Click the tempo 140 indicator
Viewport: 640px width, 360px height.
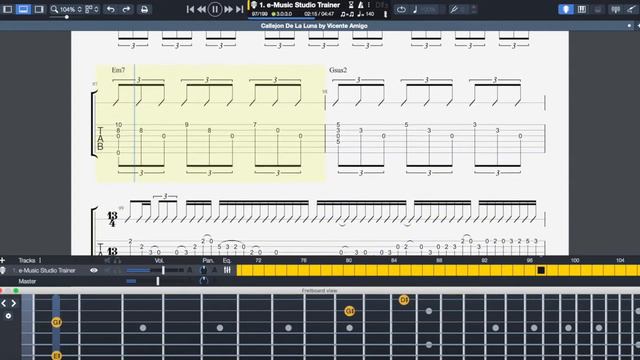click(x=366, y=14)
